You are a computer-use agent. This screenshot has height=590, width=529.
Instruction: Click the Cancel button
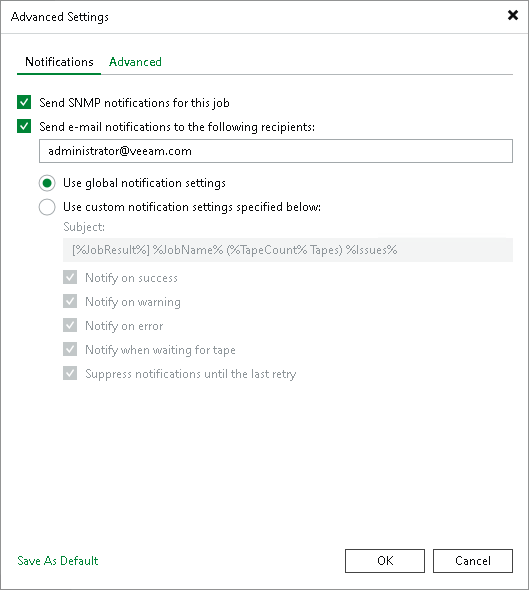pos(473,561)
